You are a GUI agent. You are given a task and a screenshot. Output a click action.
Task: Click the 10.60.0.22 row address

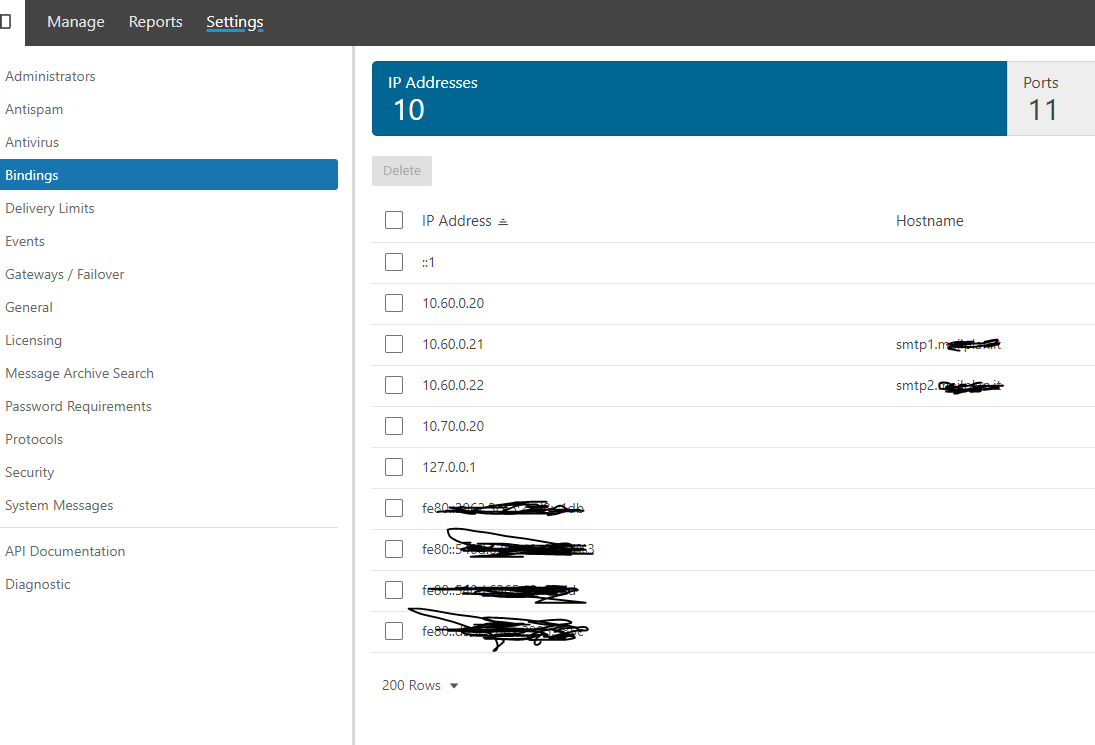coord(453,385)
